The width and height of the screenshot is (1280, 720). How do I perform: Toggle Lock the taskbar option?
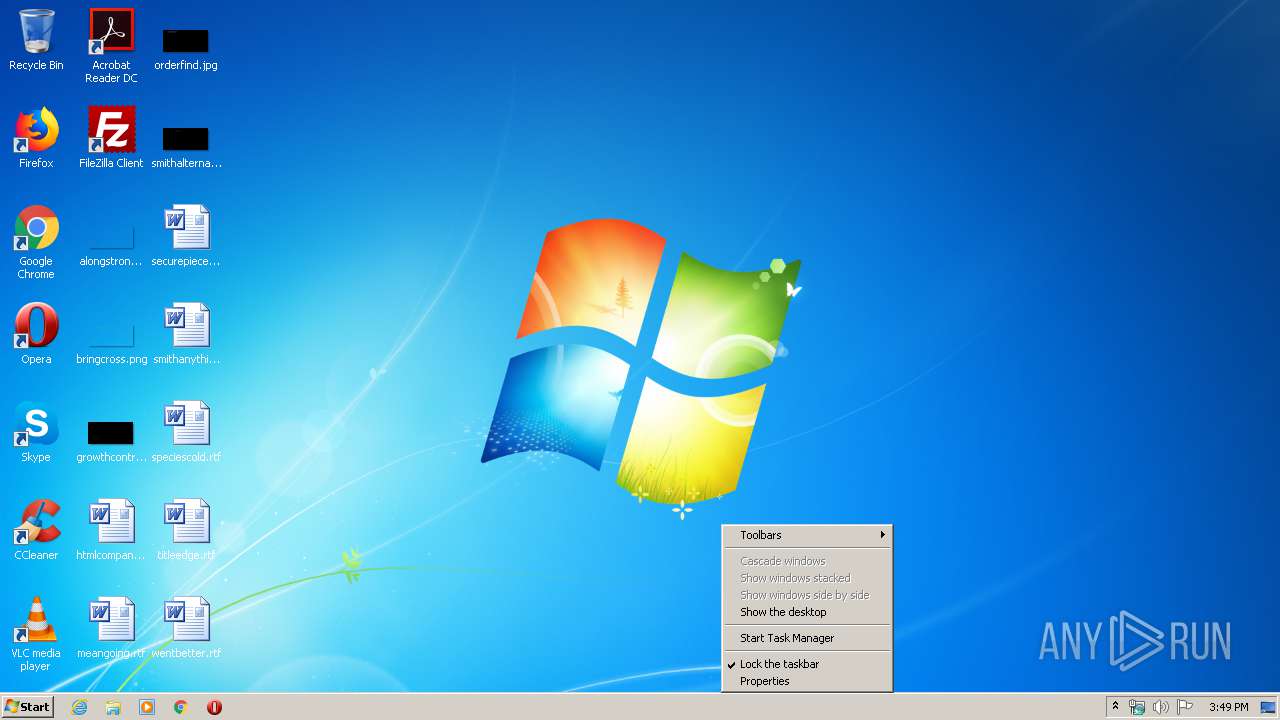(x=807, y=664)
